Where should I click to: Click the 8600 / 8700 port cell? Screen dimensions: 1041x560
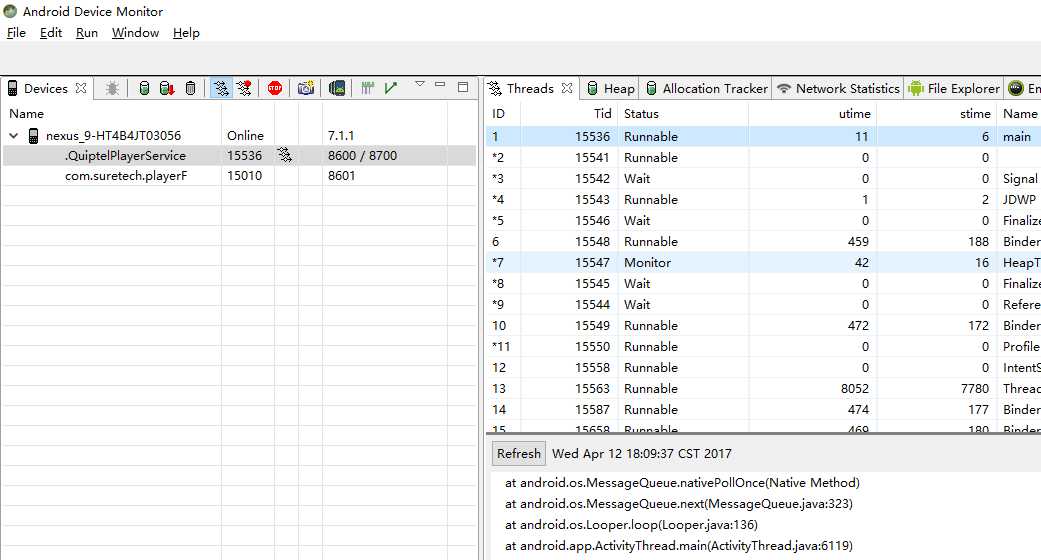click(x=362, y=155)
